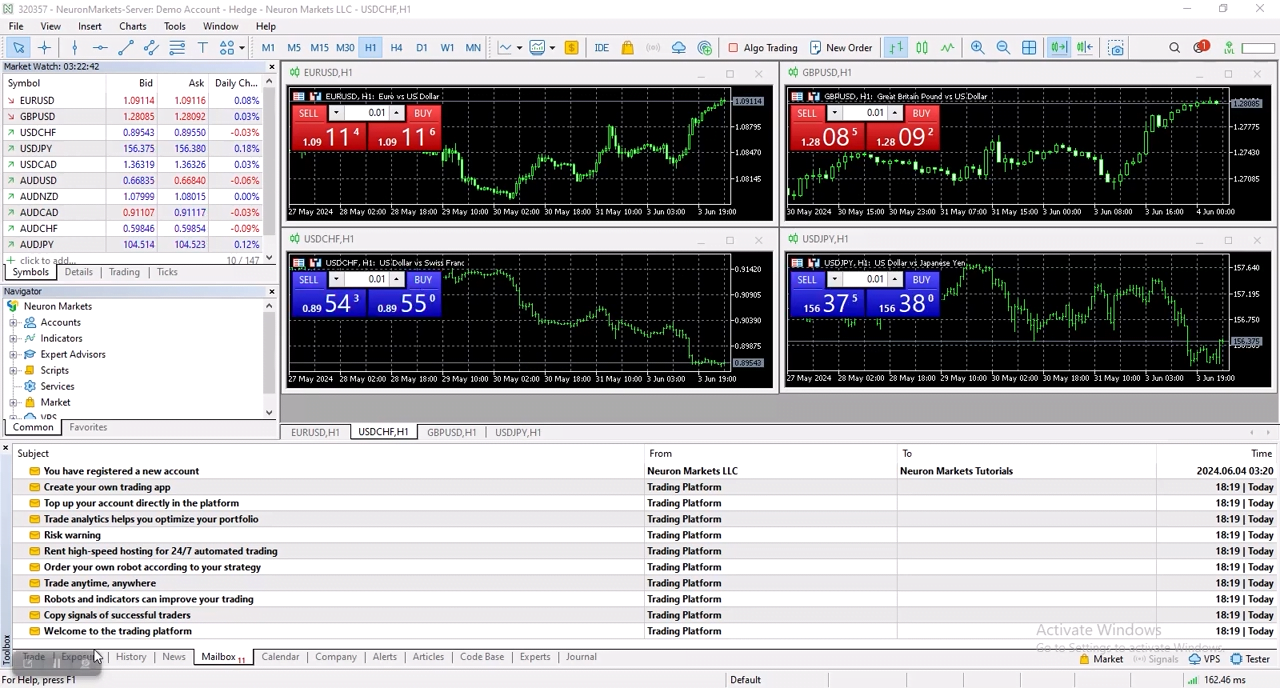Select the vertical line drawing tool
This screenshot has height=688, width=1280.
pyautogui.click(x=75, y=47)
